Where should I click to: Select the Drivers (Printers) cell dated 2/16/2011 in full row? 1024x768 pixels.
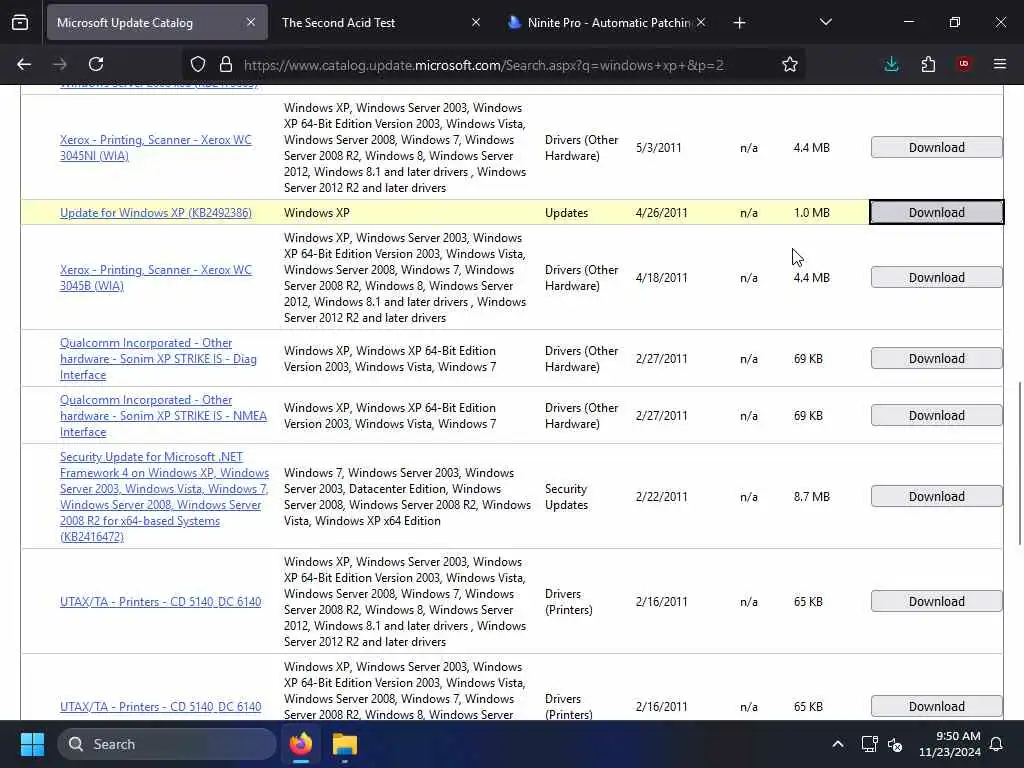click(569, 601)
